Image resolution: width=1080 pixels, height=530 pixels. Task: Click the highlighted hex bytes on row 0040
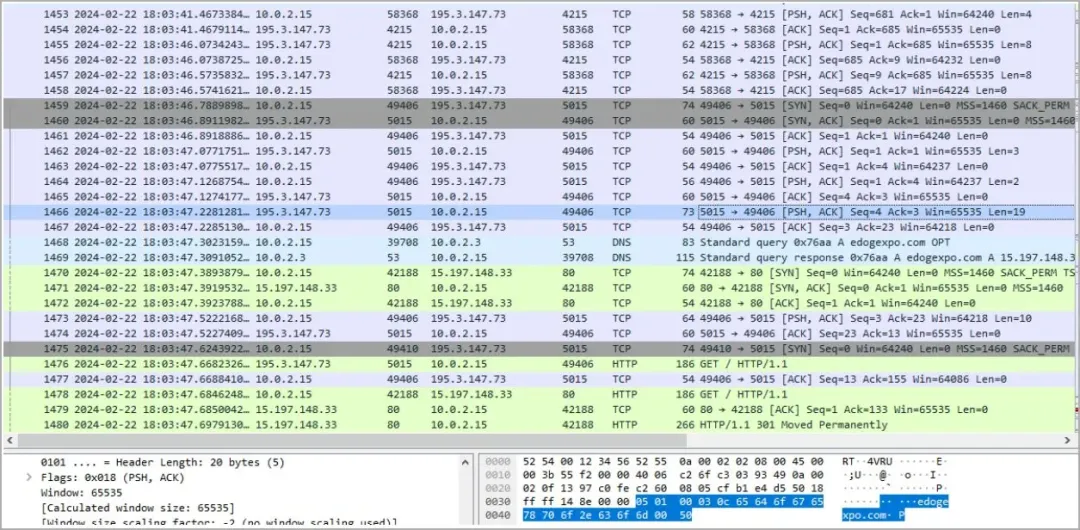click(586, 515)
